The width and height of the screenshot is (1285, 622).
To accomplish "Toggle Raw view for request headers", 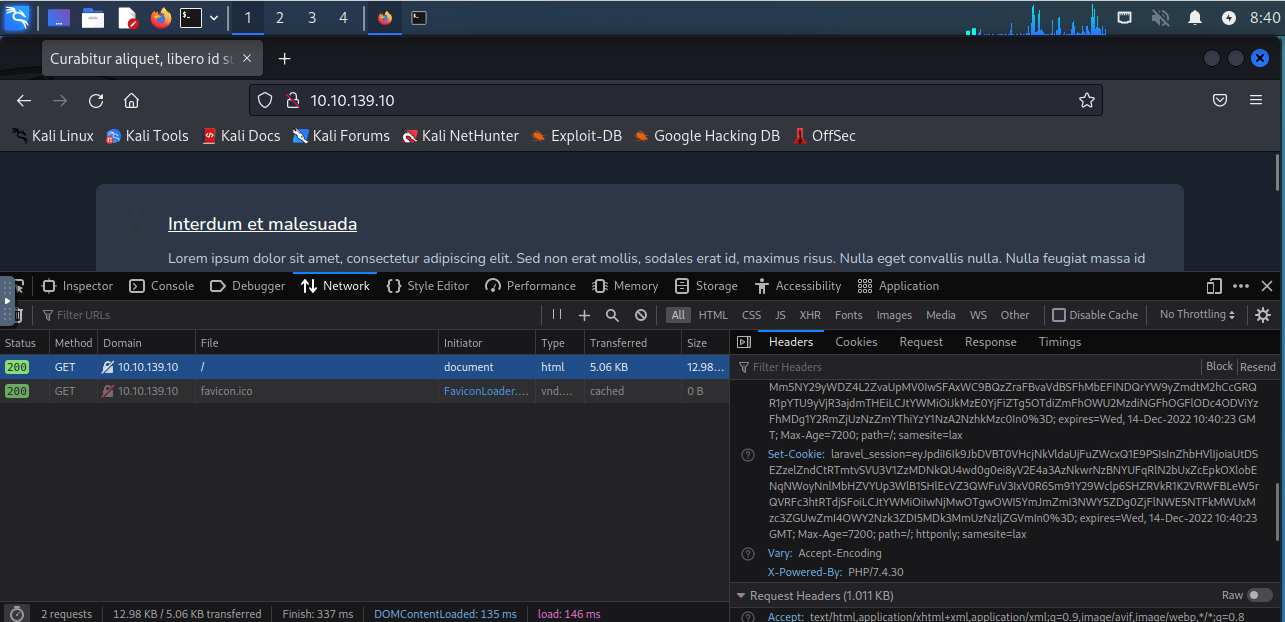I will click(1259, 595).
